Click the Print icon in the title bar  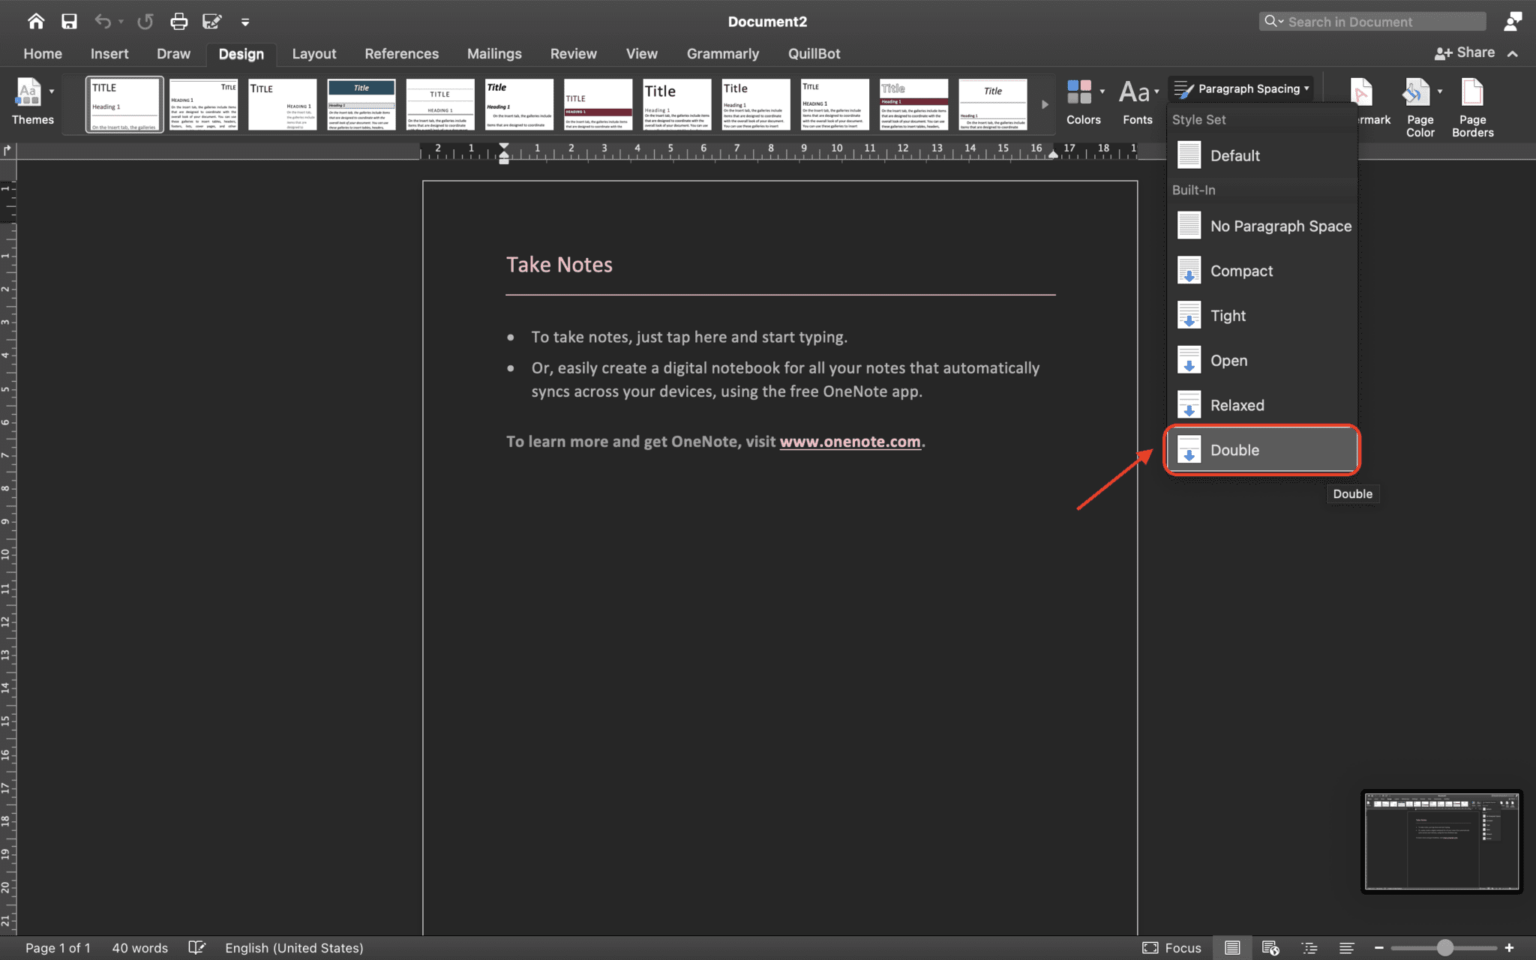[x=178, y=20]
